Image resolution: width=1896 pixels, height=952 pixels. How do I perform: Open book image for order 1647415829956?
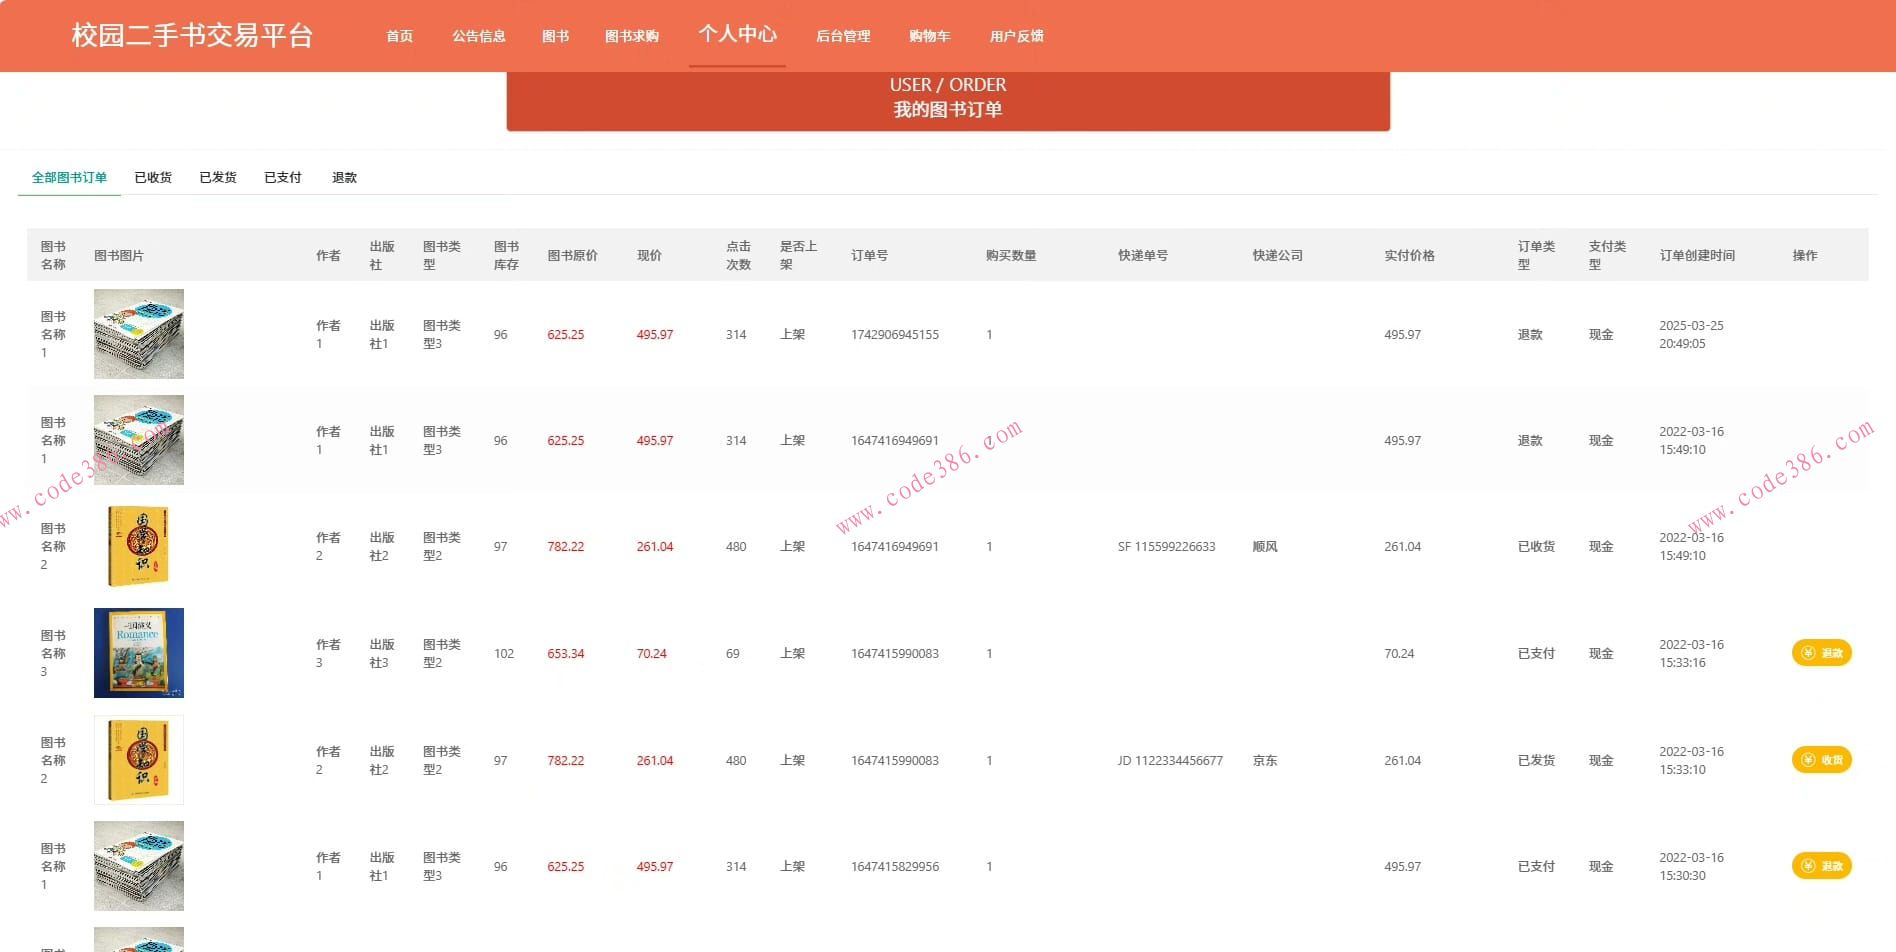coord(139,866)
